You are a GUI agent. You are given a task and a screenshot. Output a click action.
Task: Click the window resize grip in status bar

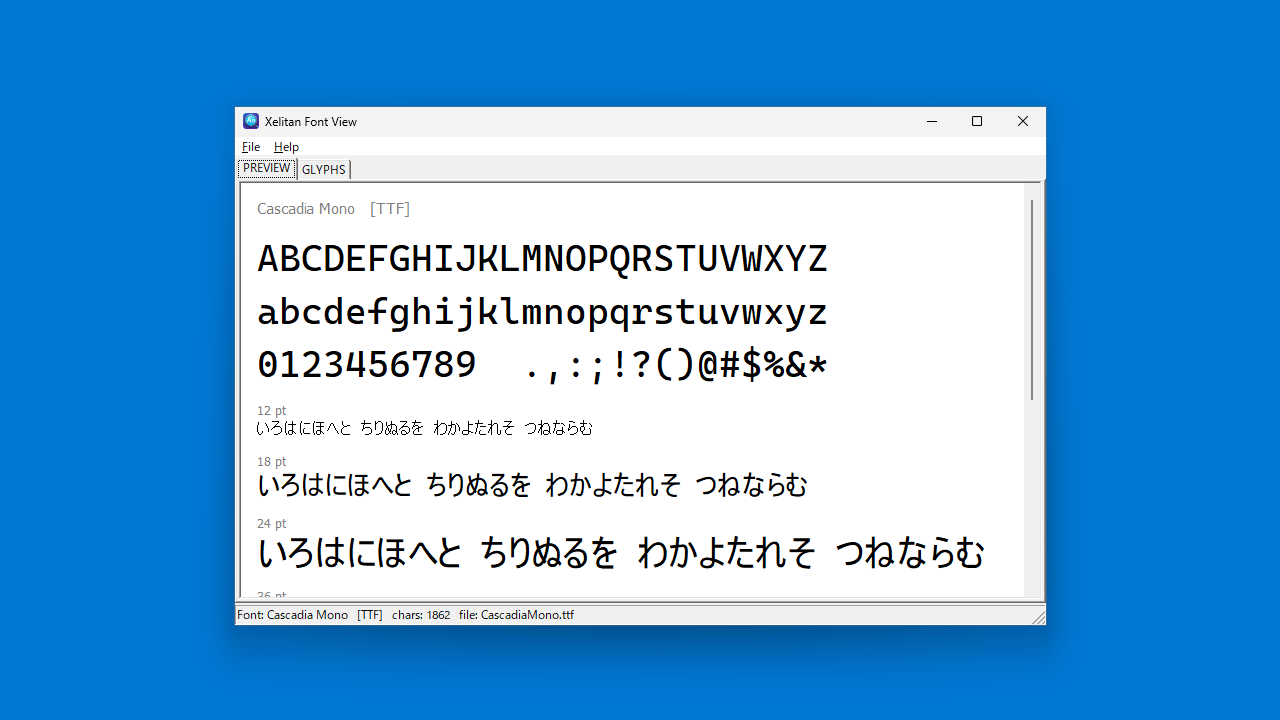click(x=1038, y=617)
